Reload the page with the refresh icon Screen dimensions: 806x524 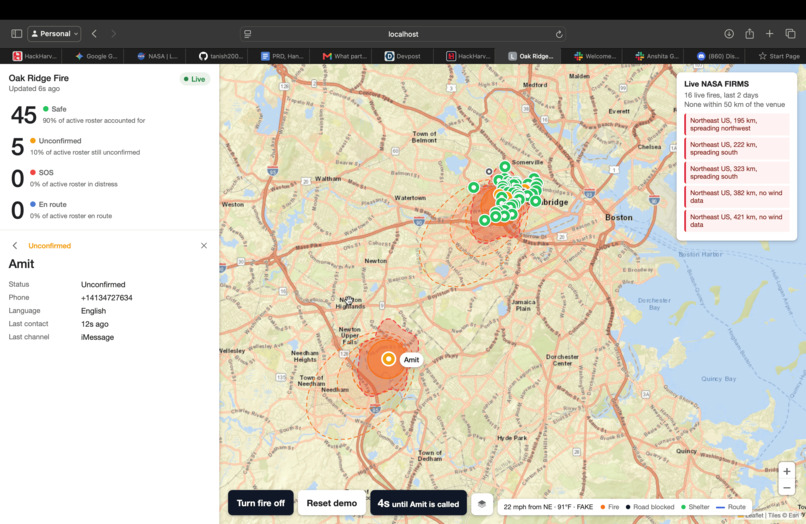coord(559,34)
